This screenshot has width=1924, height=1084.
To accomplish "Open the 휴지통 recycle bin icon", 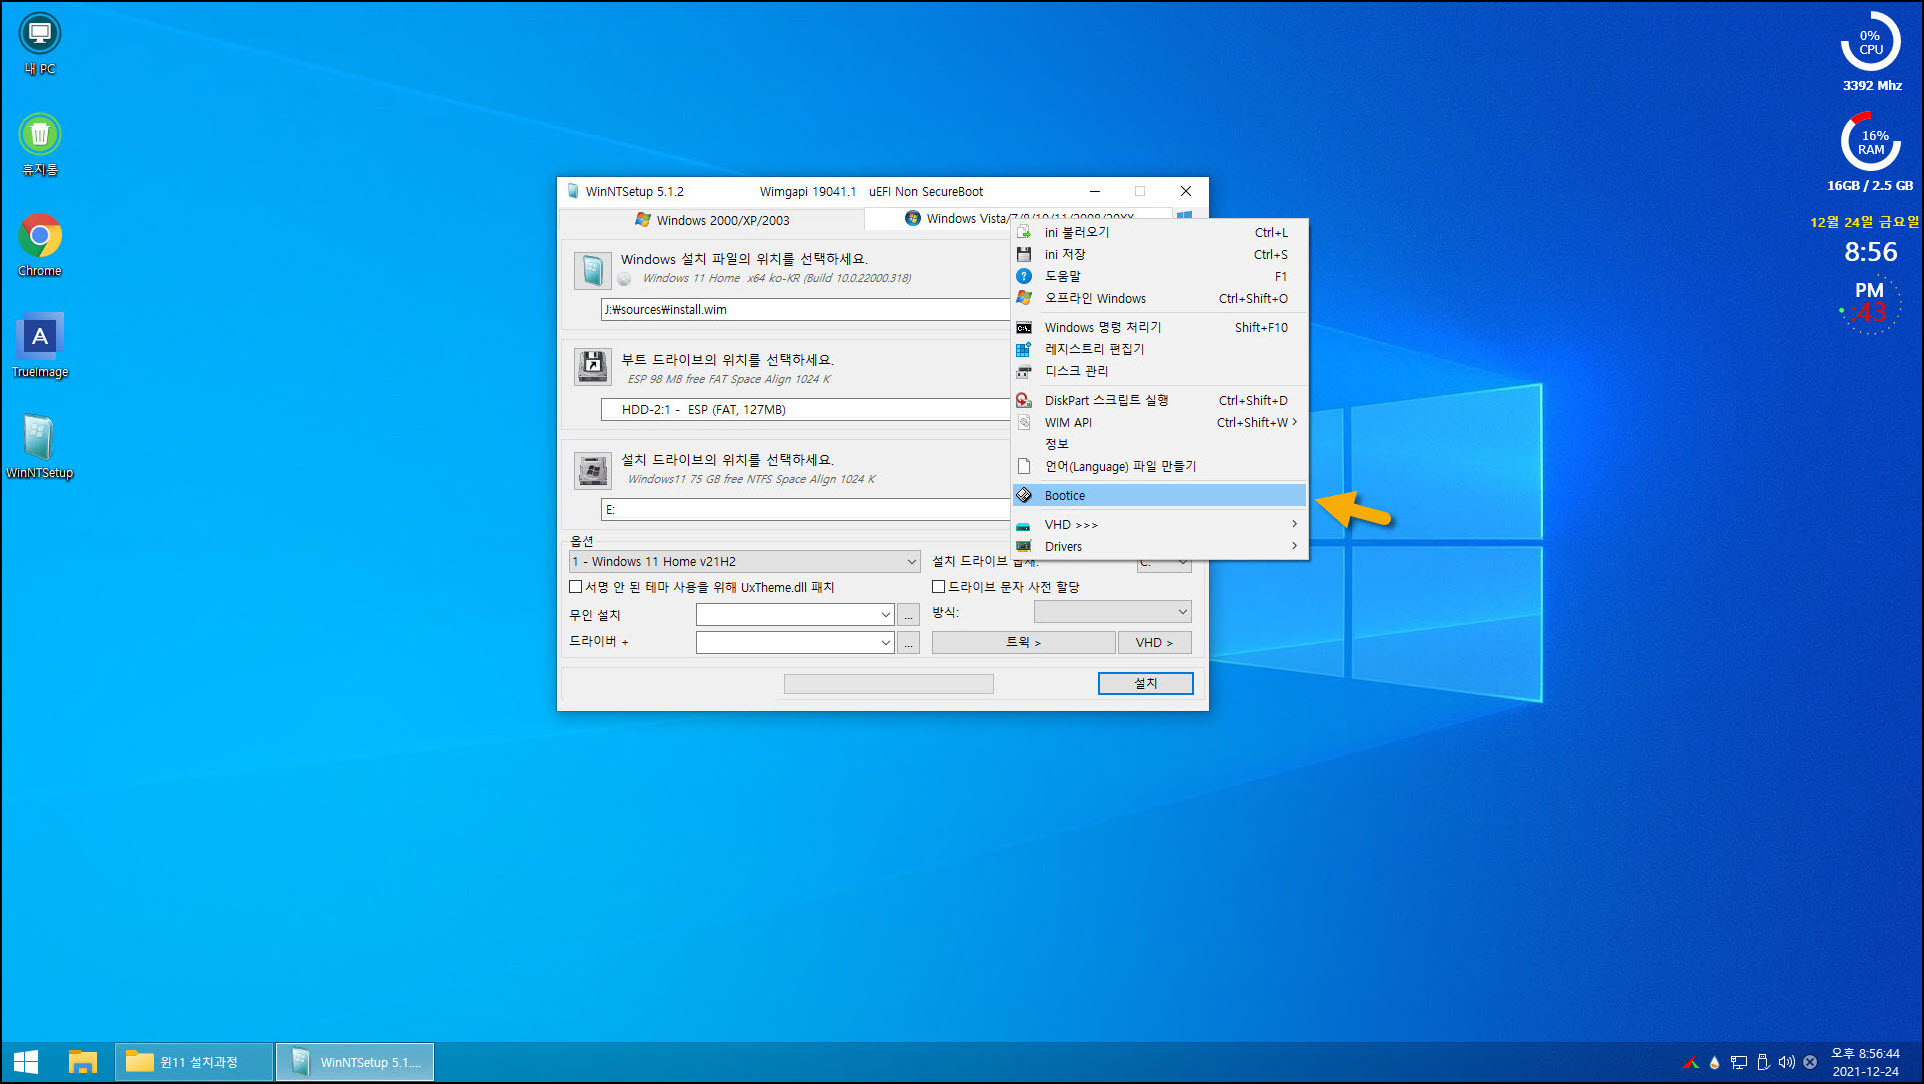I will [x=40, y=145].
